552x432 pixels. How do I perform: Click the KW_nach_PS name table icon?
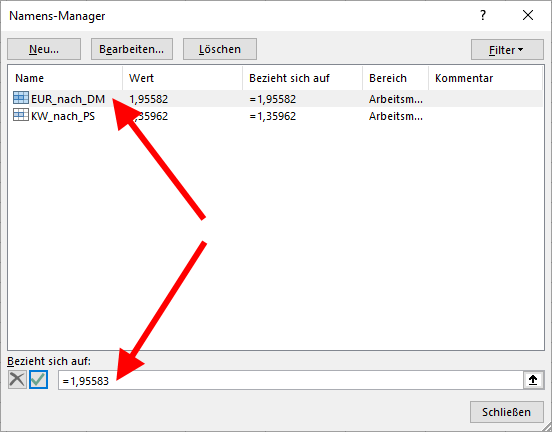(21, 115)
